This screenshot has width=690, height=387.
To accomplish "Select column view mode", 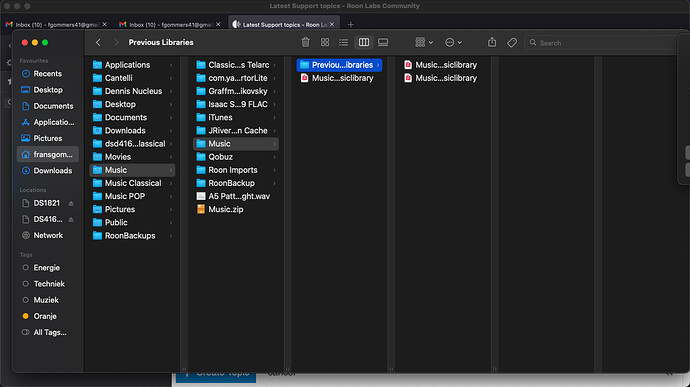I will 364,42.
